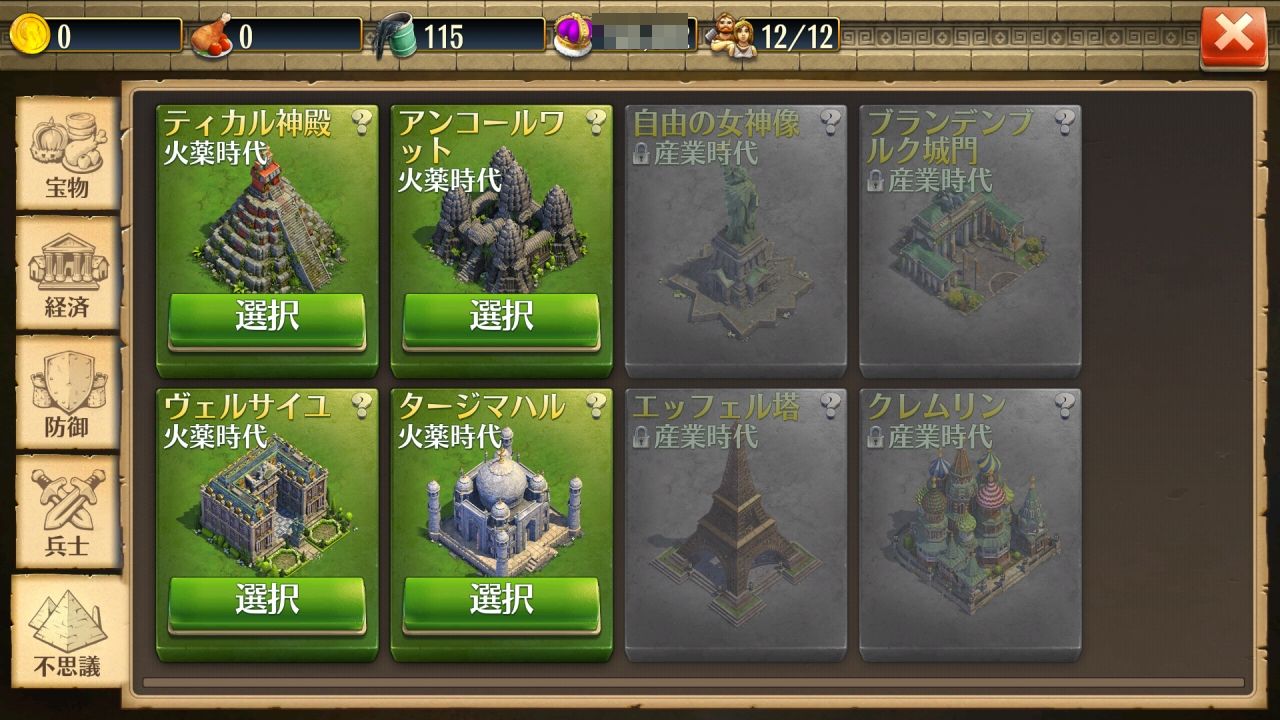This screenshot has width=1280, height=720.
Task: Switch to the 宝物 tab
Action: 68,155
